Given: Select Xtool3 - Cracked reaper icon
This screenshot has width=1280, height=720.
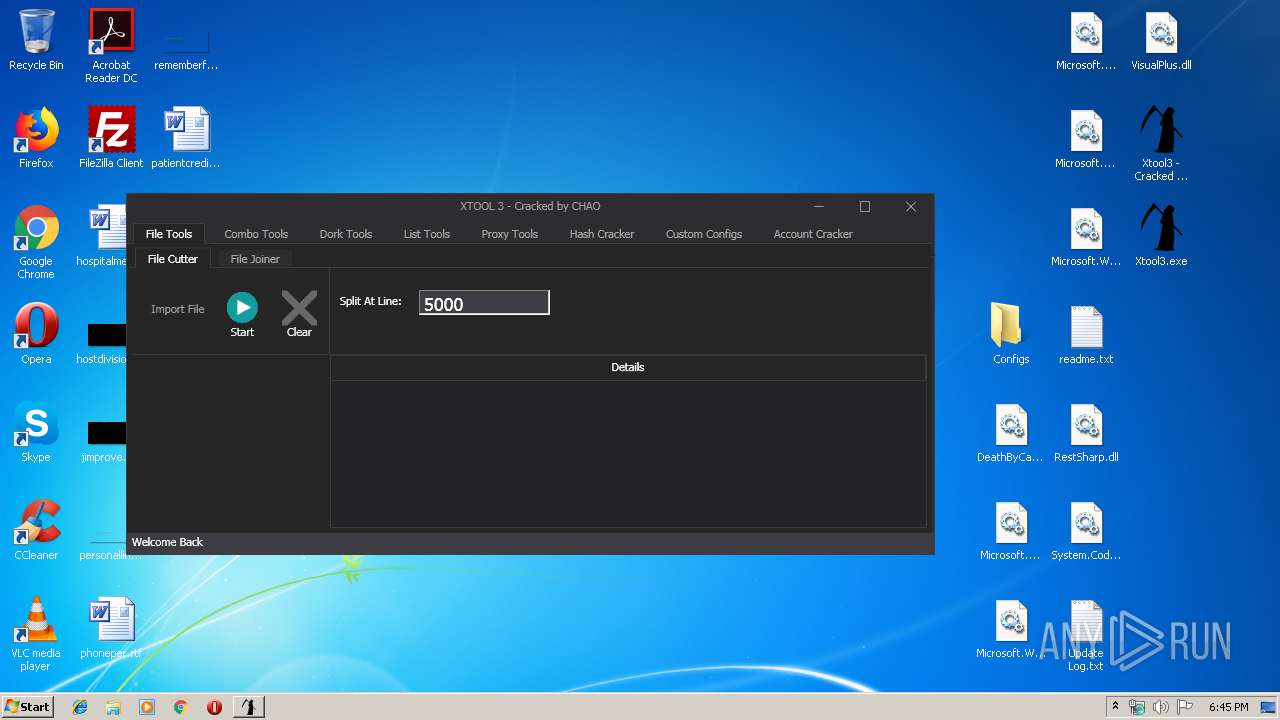Looking at the screenshot, I should pyautogui.click(x=1161, y=145).
